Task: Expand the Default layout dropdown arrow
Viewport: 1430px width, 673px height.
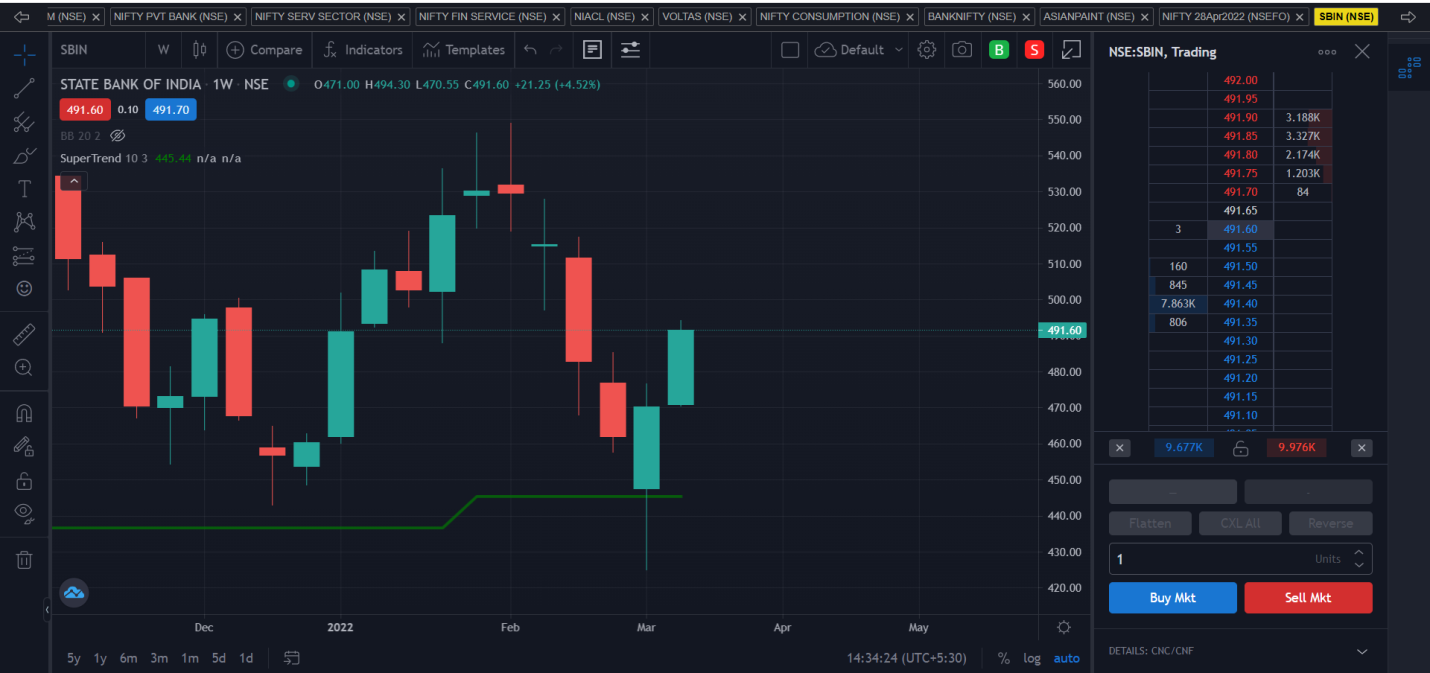Action: click(898, 50)
